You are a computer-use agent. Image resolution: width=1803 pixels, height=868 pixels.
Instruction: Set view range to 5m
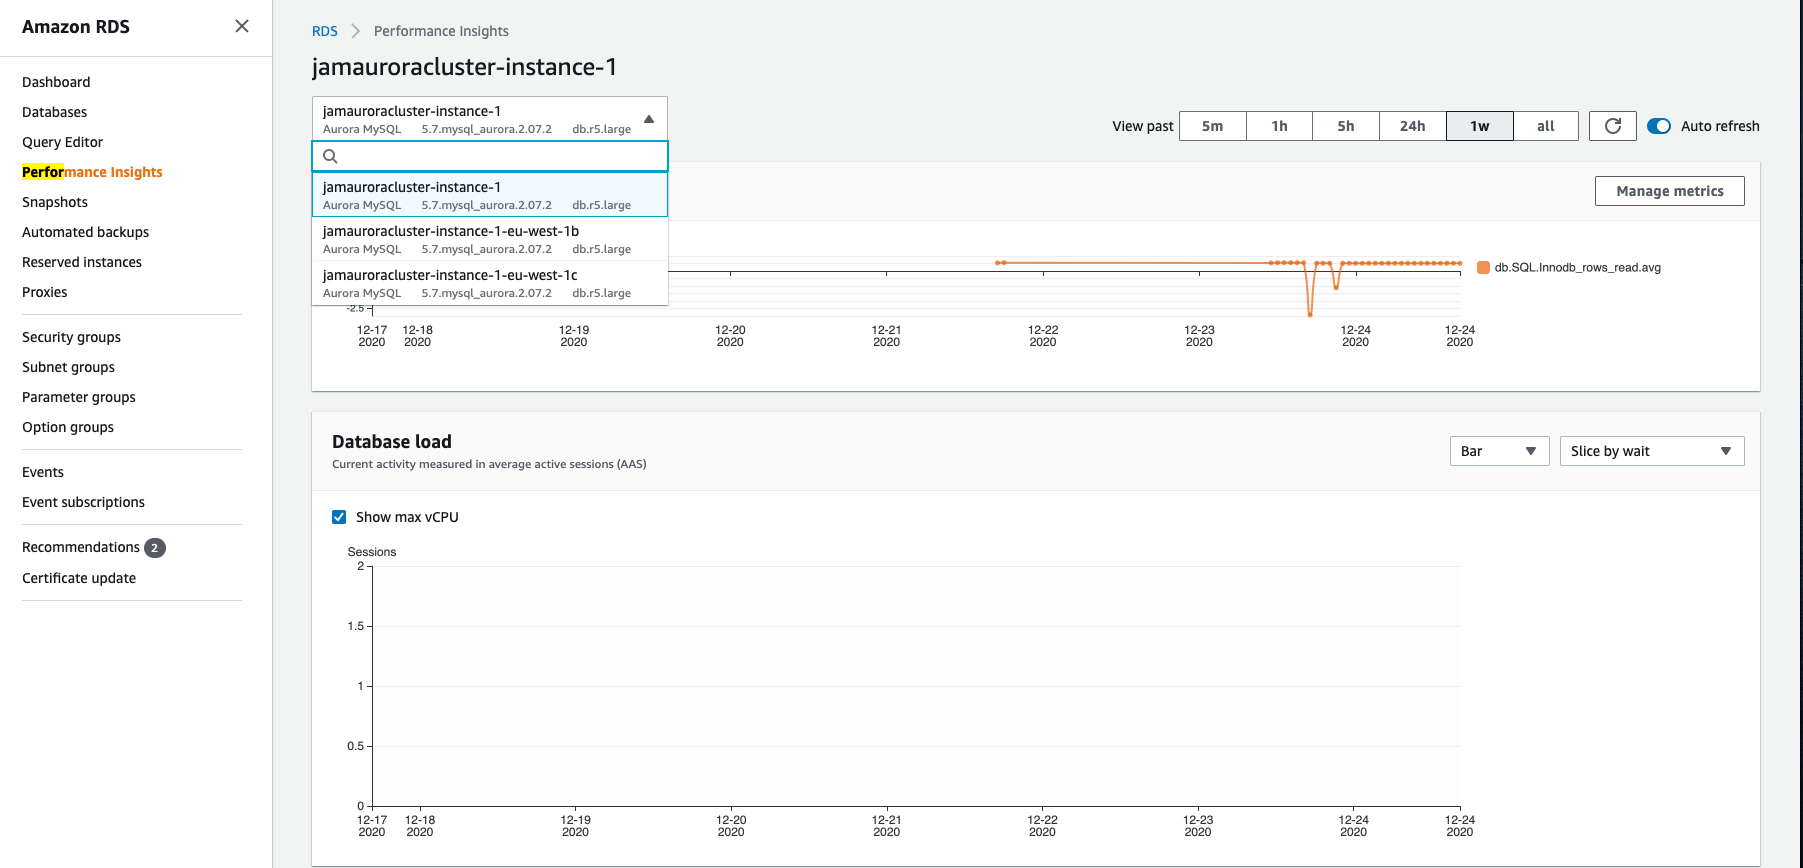(1213, 126)
